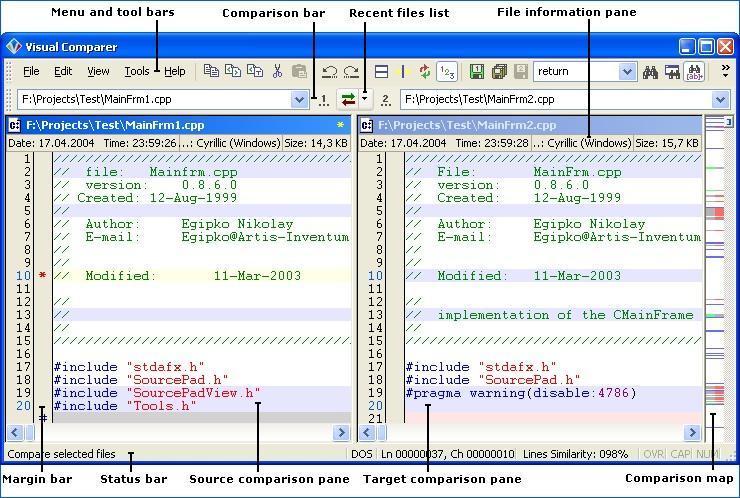Open the Help menu
The height and width of the screenshot is (498, 740).
[x=175, y=71]
